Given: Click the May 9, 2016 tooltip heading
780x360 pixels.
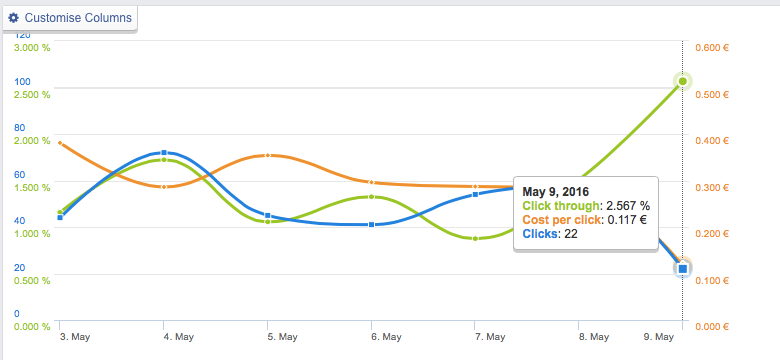Looking at the screenshot, I should pos(555,191).
